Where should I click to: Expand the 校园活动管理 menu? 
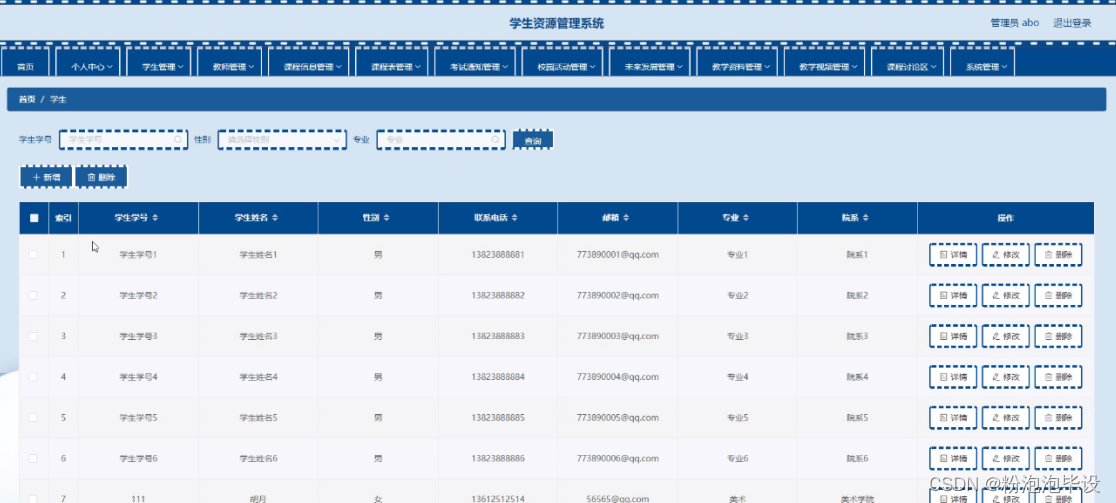coord(562,63)
